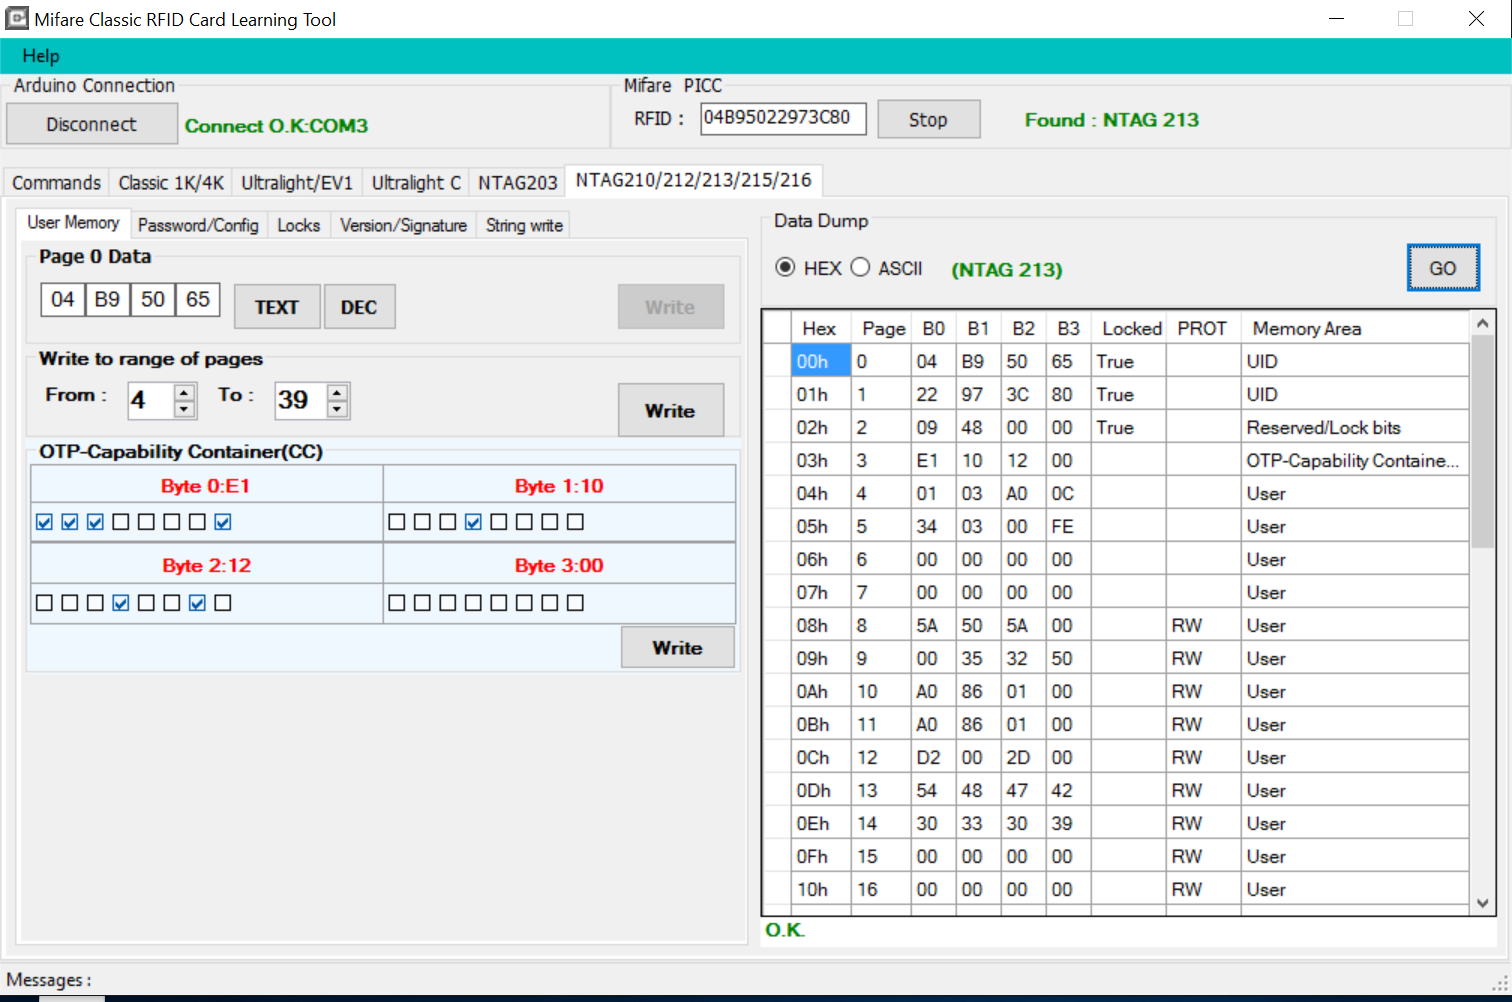Click the Page 0 byte field 65
Image resolution: width=1512 pixels, height=1002 pixels.
point(198,300)
